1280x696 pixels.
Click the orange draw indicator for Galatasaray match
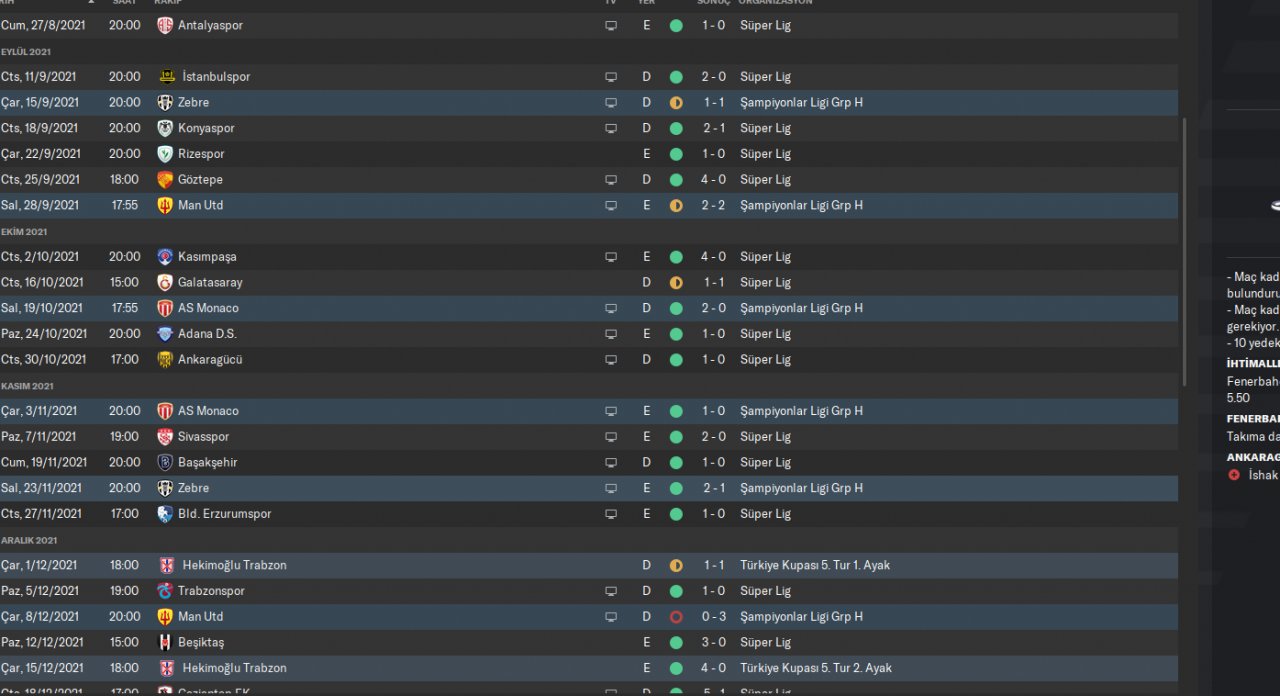[x=676, y=283]
